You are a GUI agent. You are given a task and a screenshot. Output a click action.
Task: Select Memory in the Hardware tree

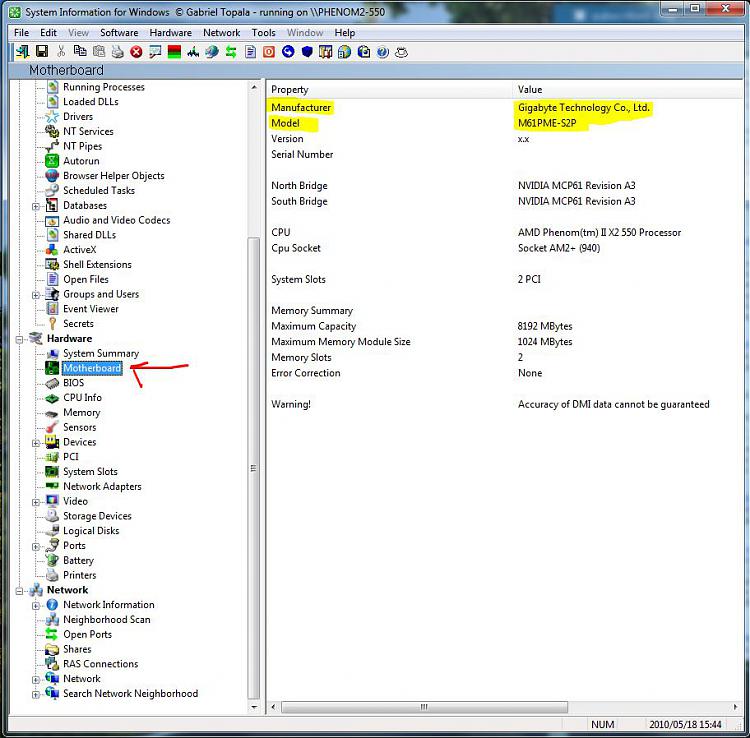pyautogui.click(x=82, y=412)
